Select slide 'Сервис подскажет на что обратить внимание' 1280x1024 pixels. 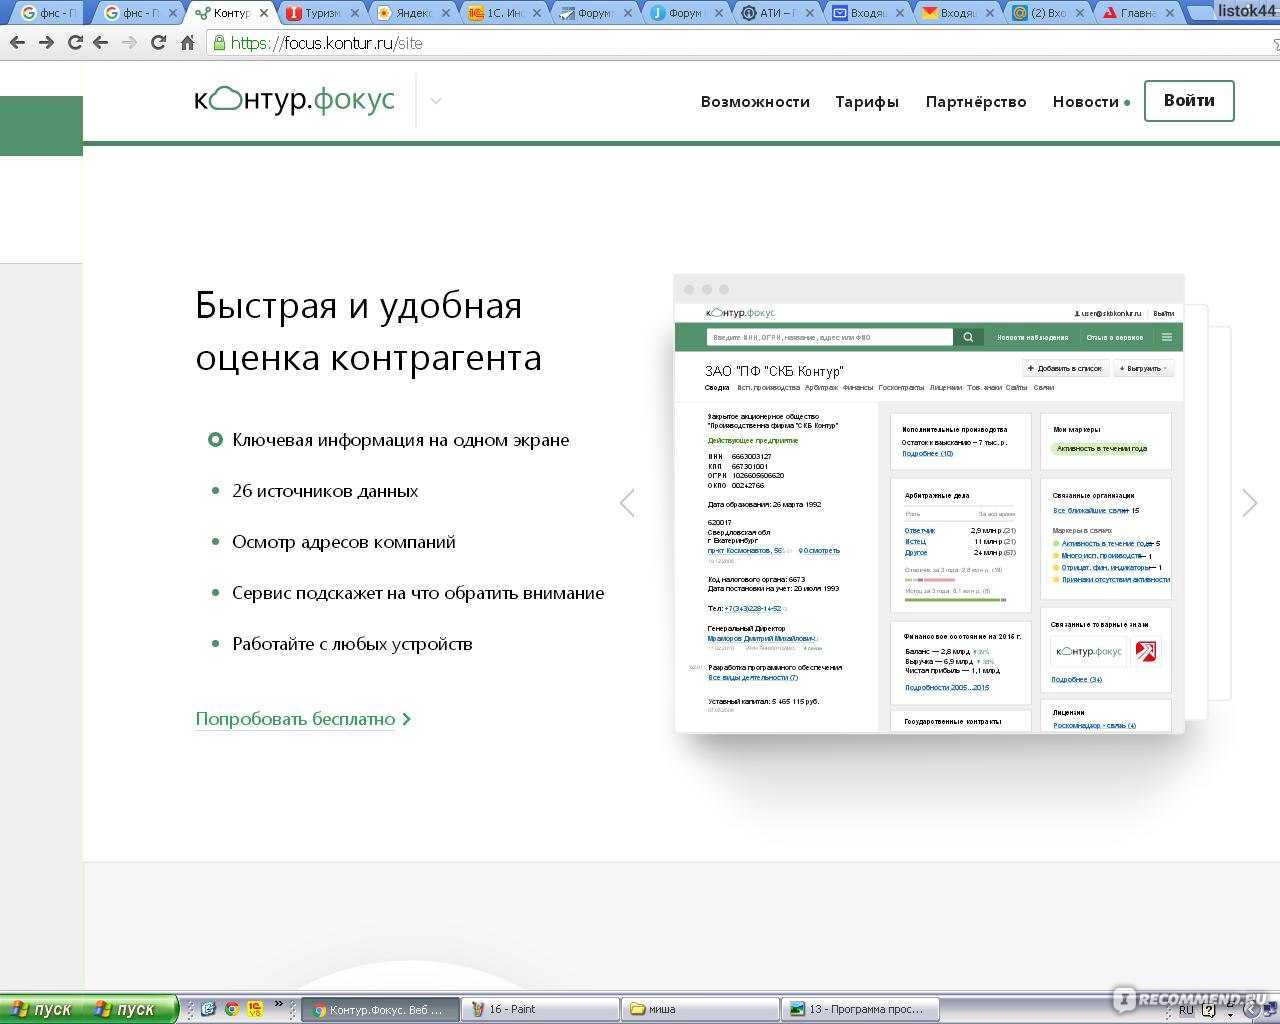coord(406,593)
